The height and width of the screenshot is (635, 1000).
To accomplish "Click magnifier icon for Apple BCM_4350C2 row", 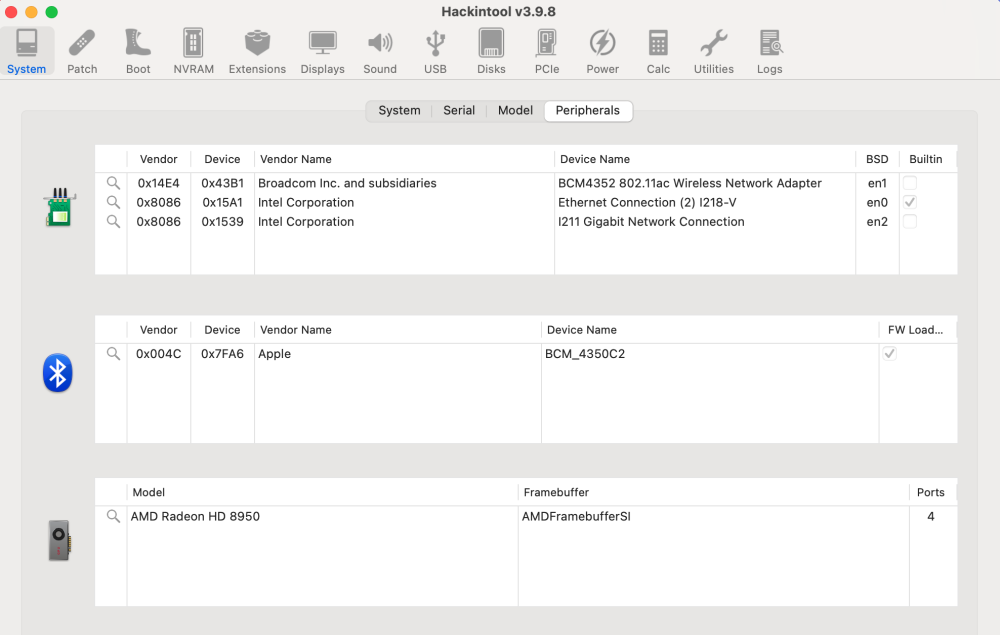I will (x=113, y=353).
